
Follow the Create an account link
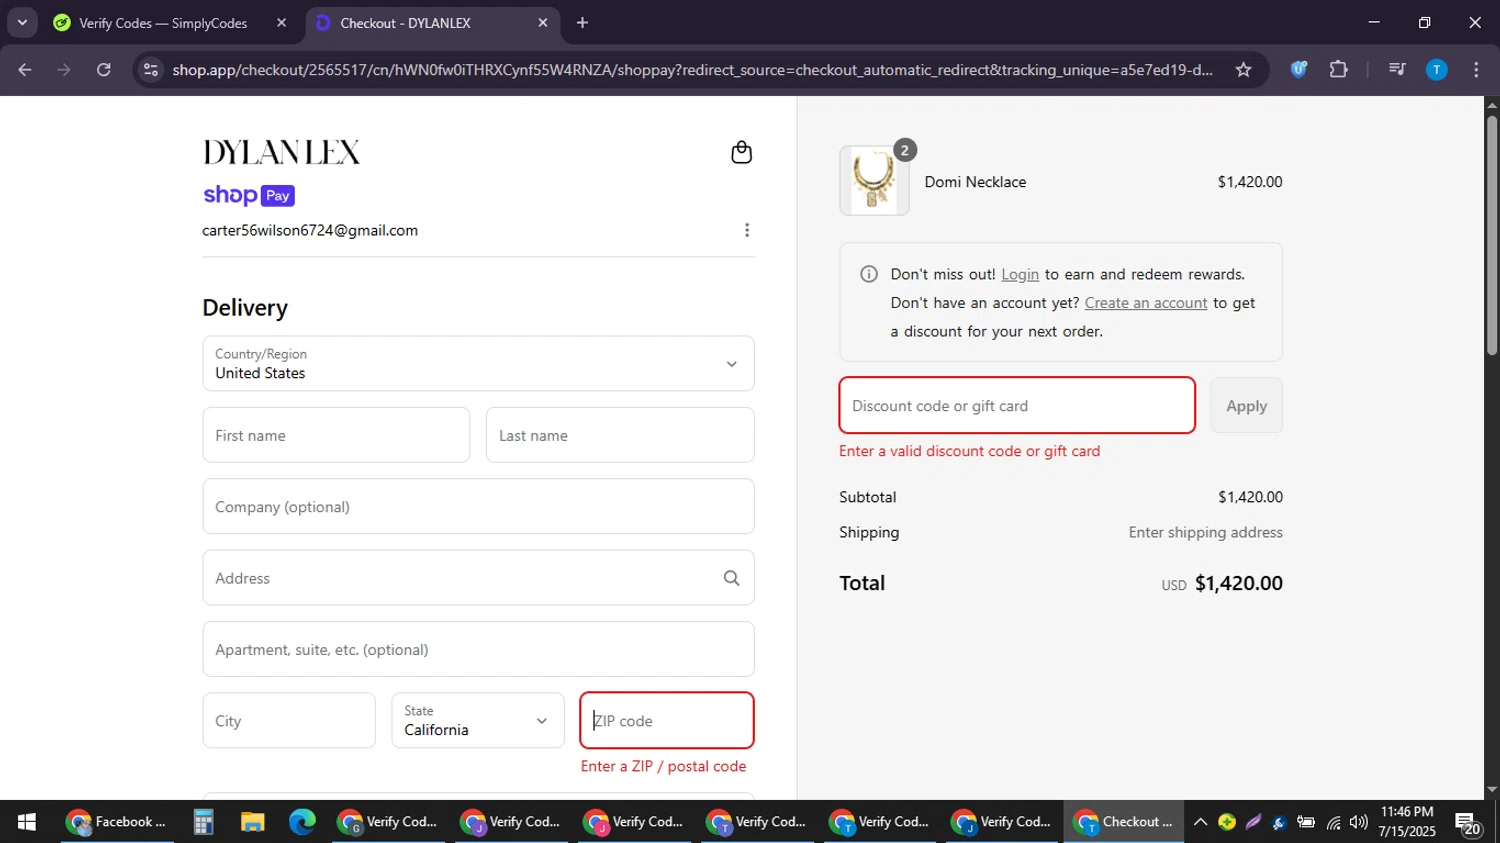1146,303
